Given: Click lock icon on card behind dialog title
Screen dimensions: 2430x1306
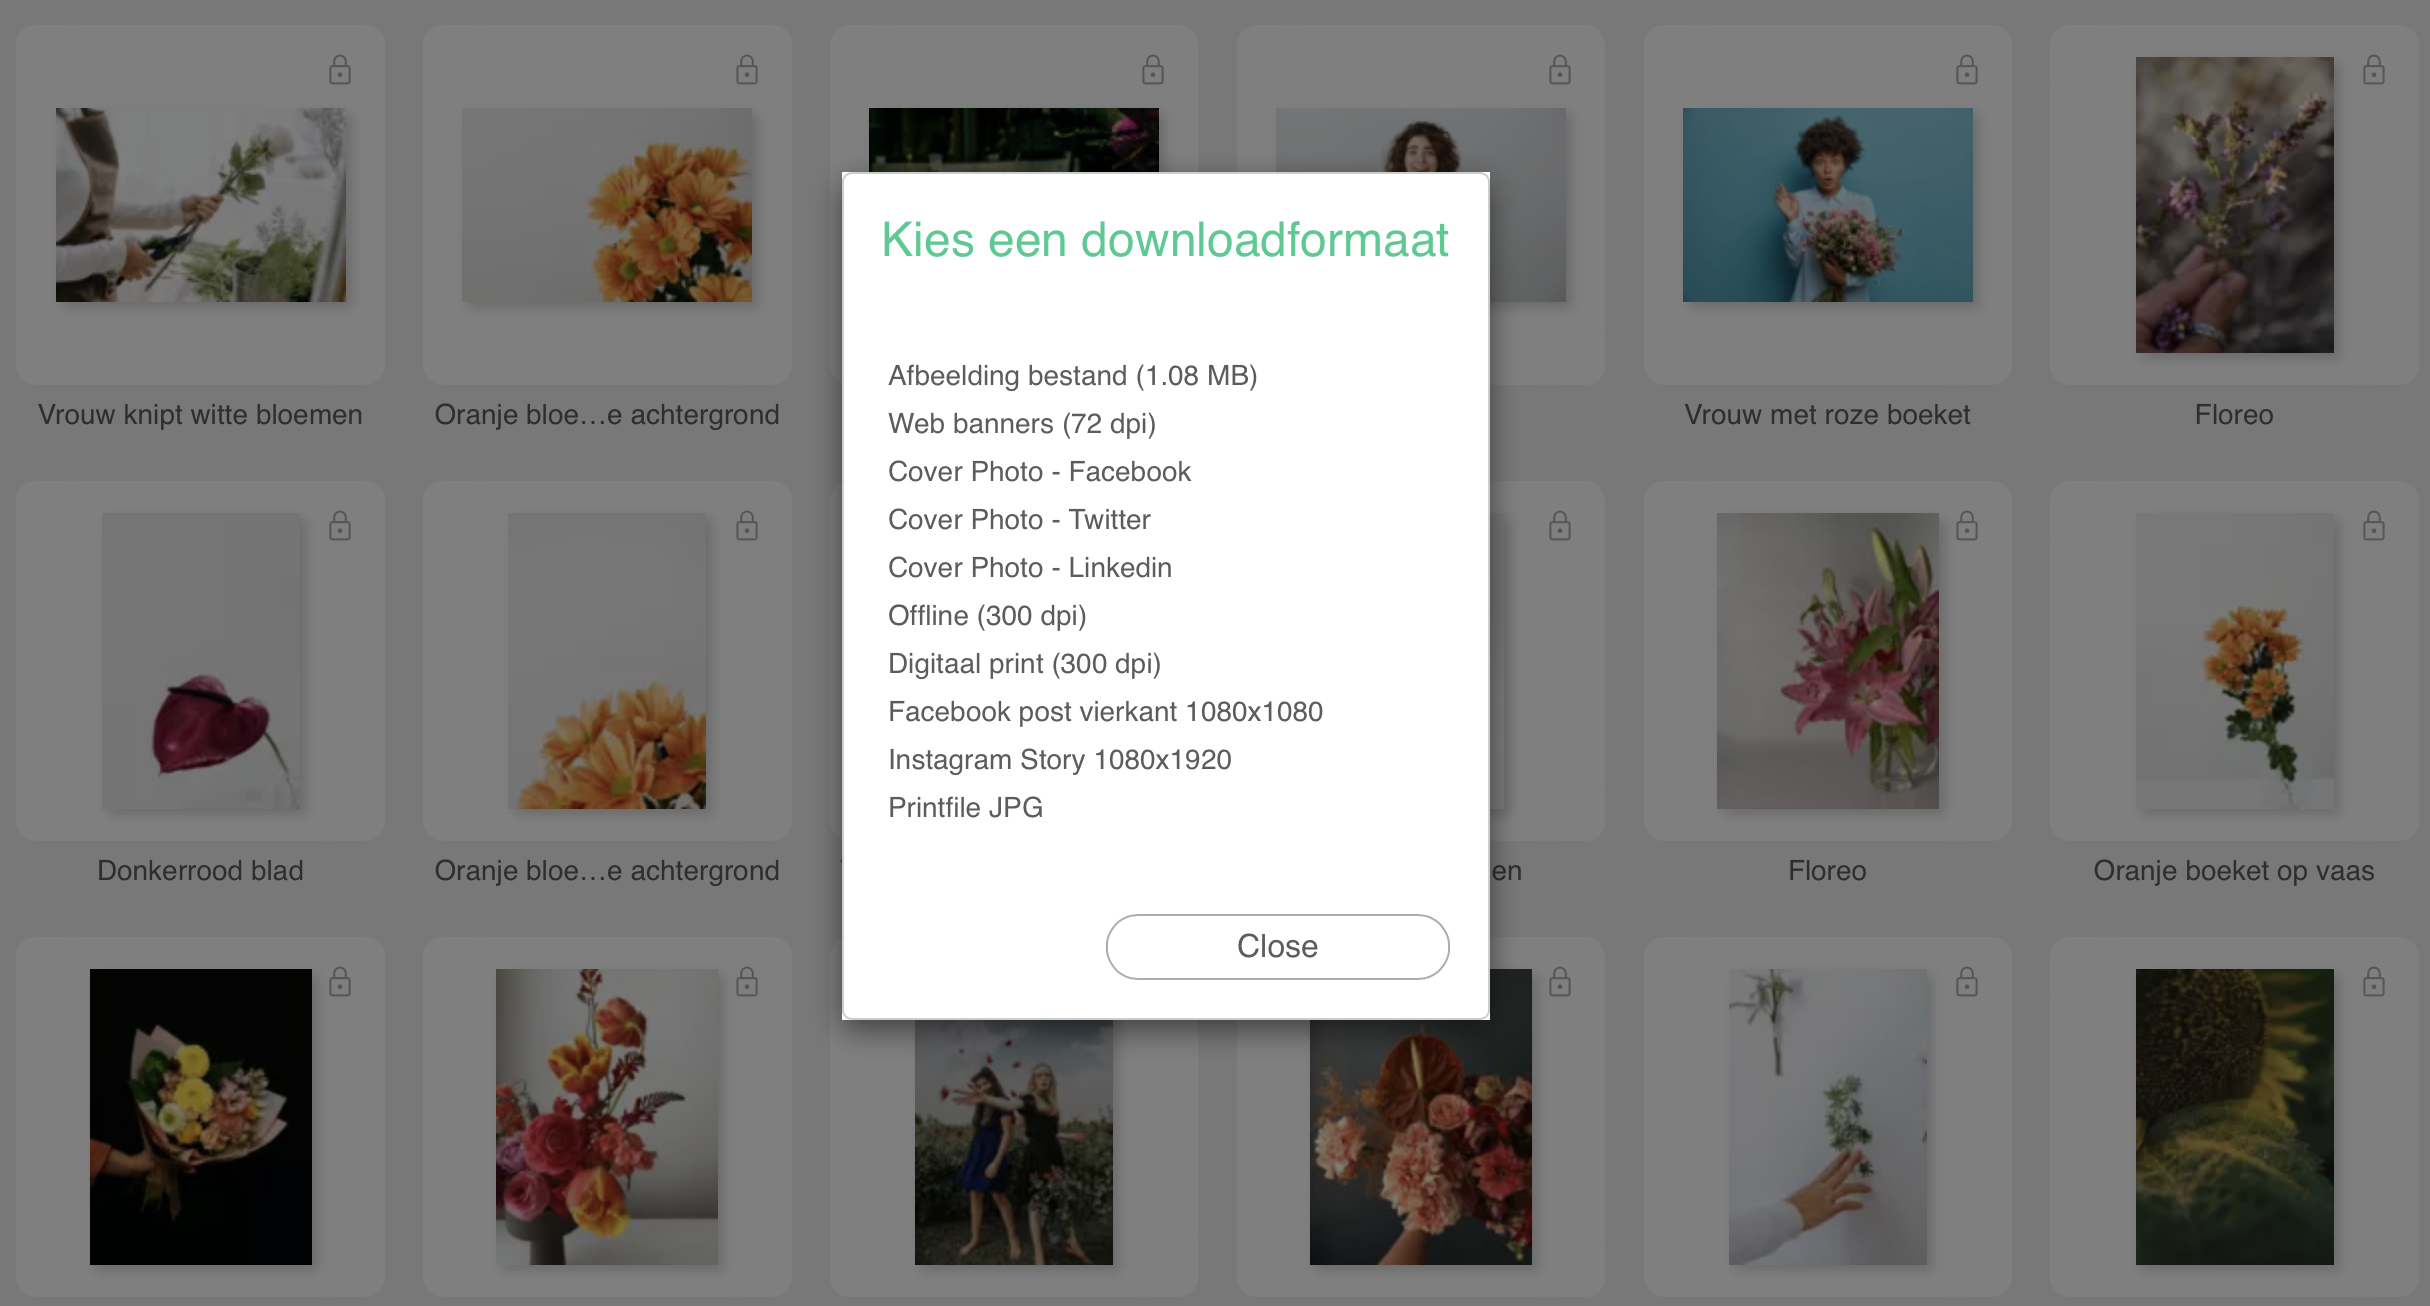Looking at the screenshot, I should (1153, 70).
